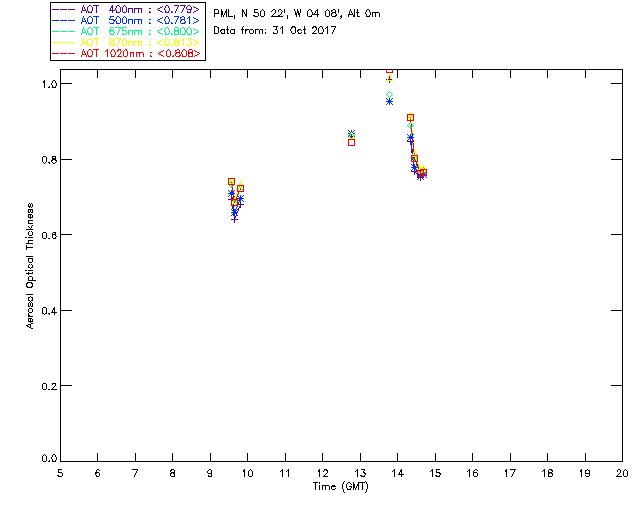Click x-axis tick label 15
The height and width of the screenshot is (512, 640).
pos(435,473)
